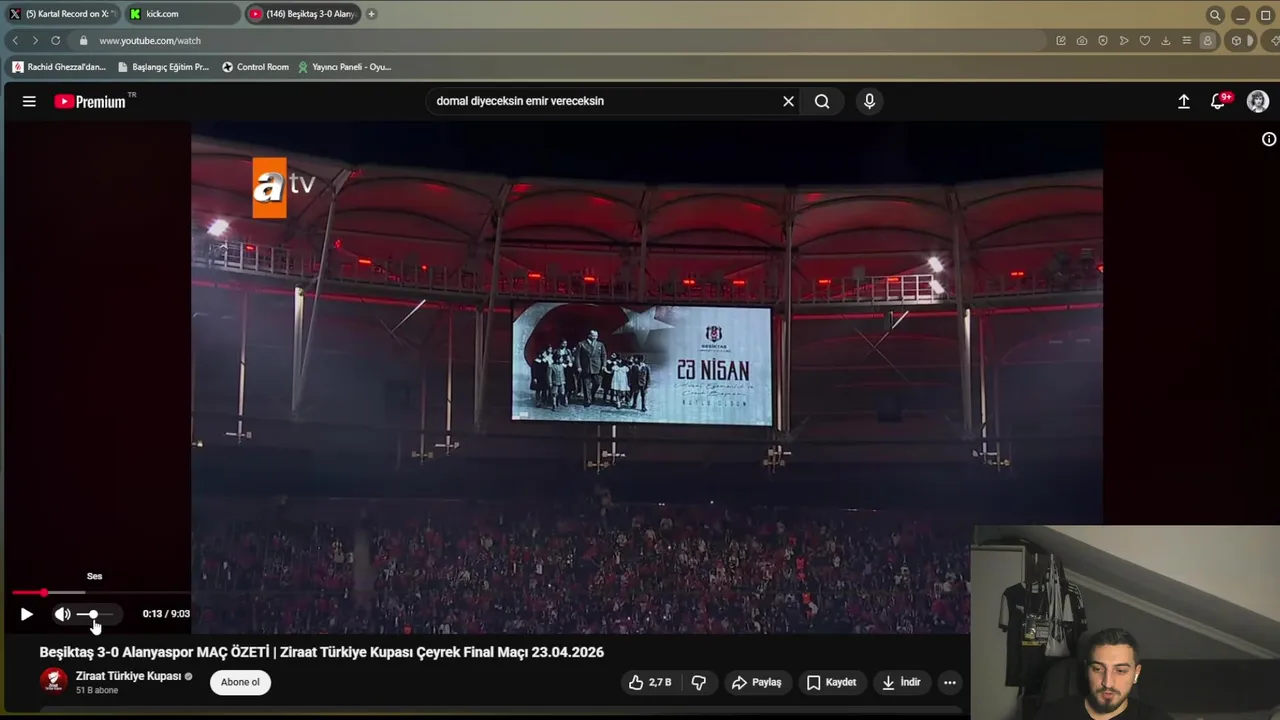Image resolution: width=1280 pixels, height=720 pixels.
Task: Click the 0:13 / 9:03 time display
Action: pyautogui.click(x=166, y=614)
